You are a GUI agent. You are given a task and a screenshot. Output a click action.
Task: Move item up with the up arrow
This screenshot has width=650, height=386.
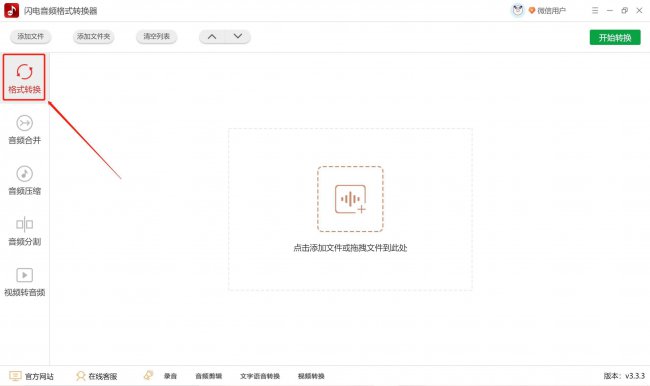coord(212,36)
